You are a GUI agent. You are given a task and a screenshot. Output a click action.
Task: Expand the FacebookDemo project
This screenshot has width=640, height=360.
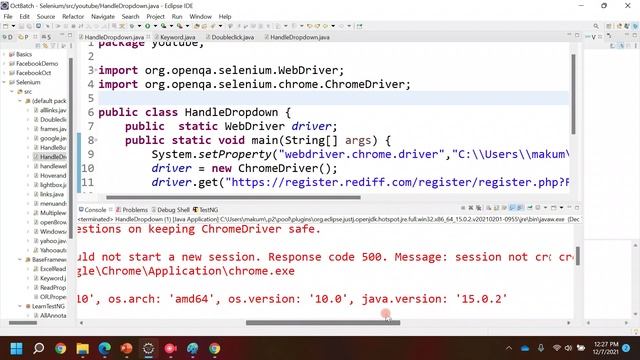[4, 64]
